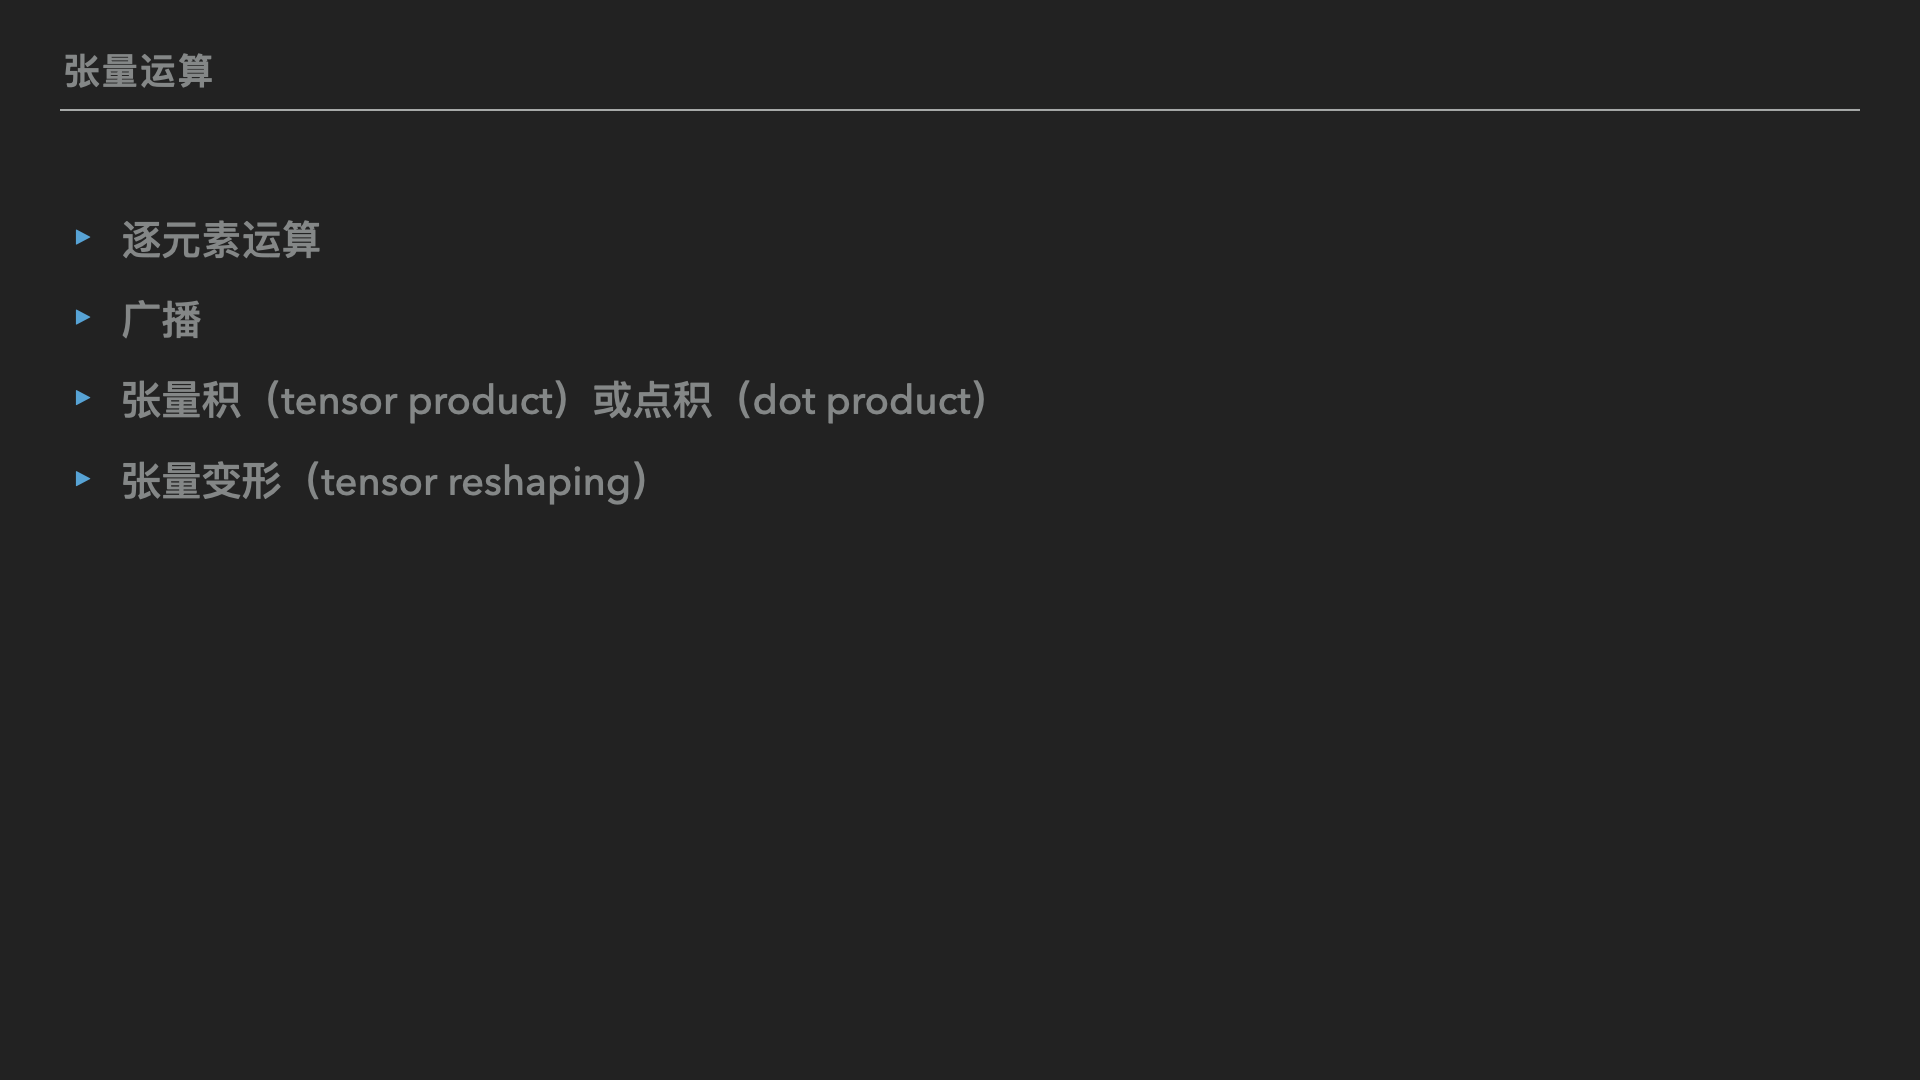Click the closing parenthesis after "dot product"
This screenshot has height=1080, width=1920.
(981, 401)
